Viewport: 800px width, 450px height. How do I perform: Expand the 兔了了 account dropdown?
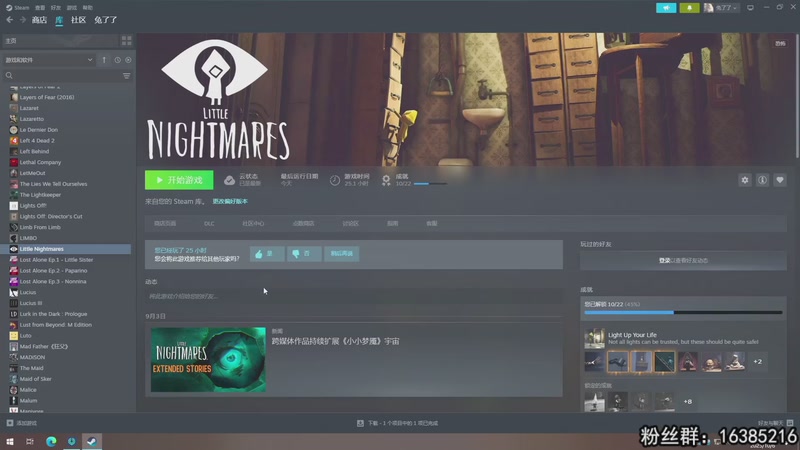point(720,8)
